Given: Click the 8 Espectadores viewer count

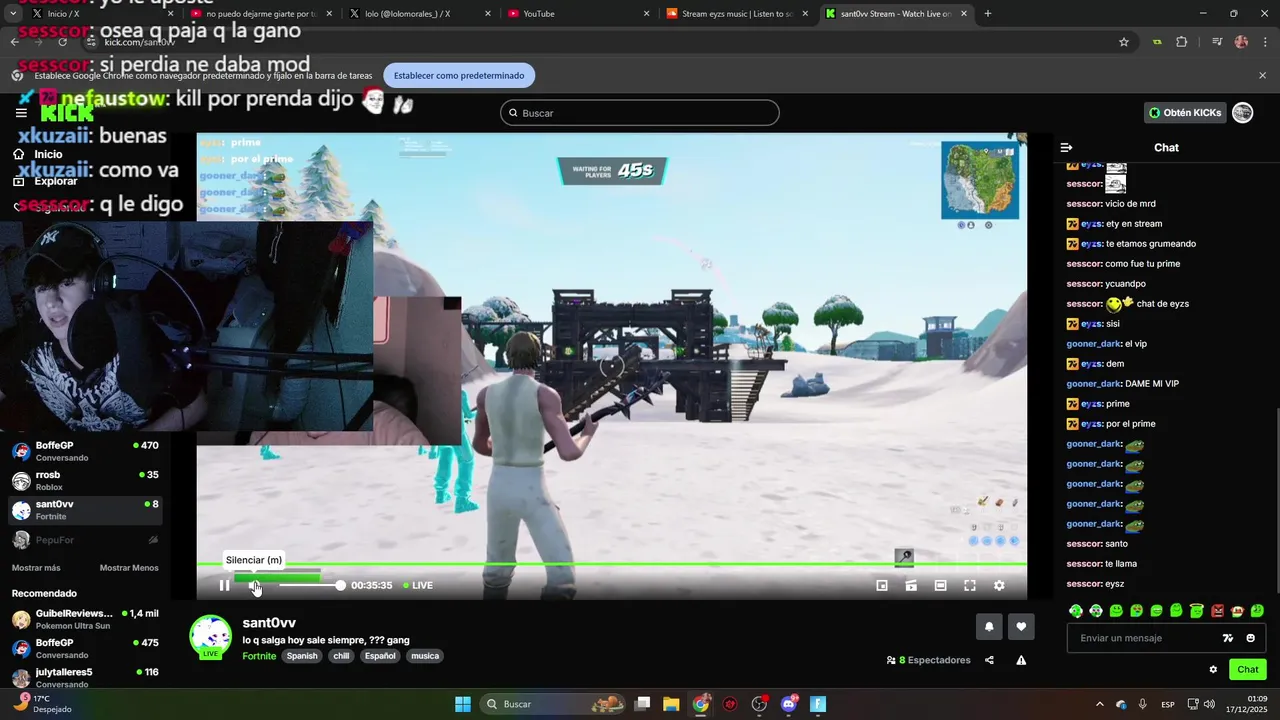Looking at the screenshot, I should click(928, 660).
